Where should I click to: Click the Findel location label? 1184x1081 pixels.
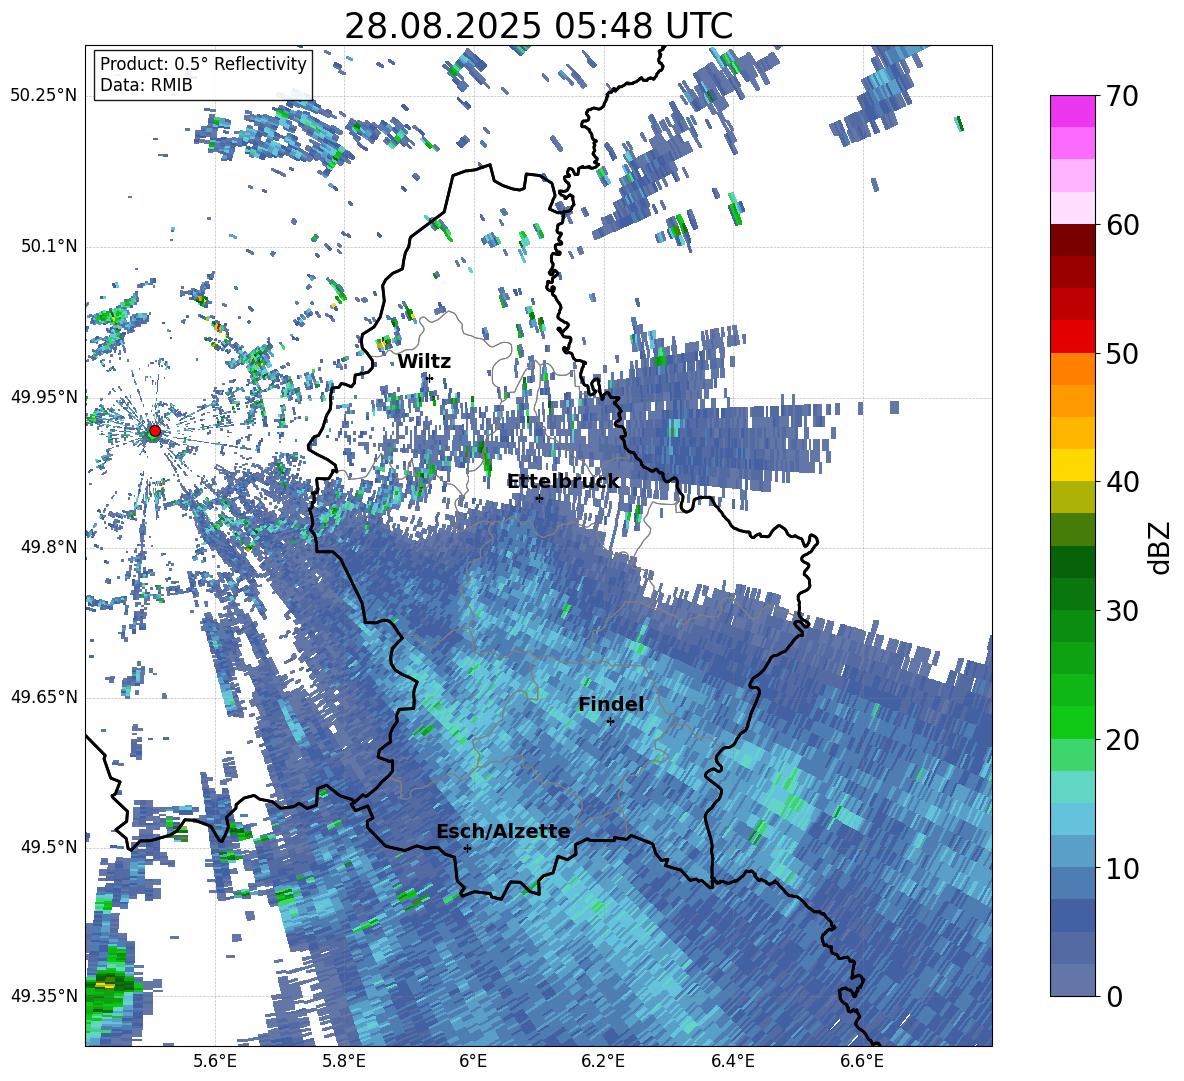[611, 704]
